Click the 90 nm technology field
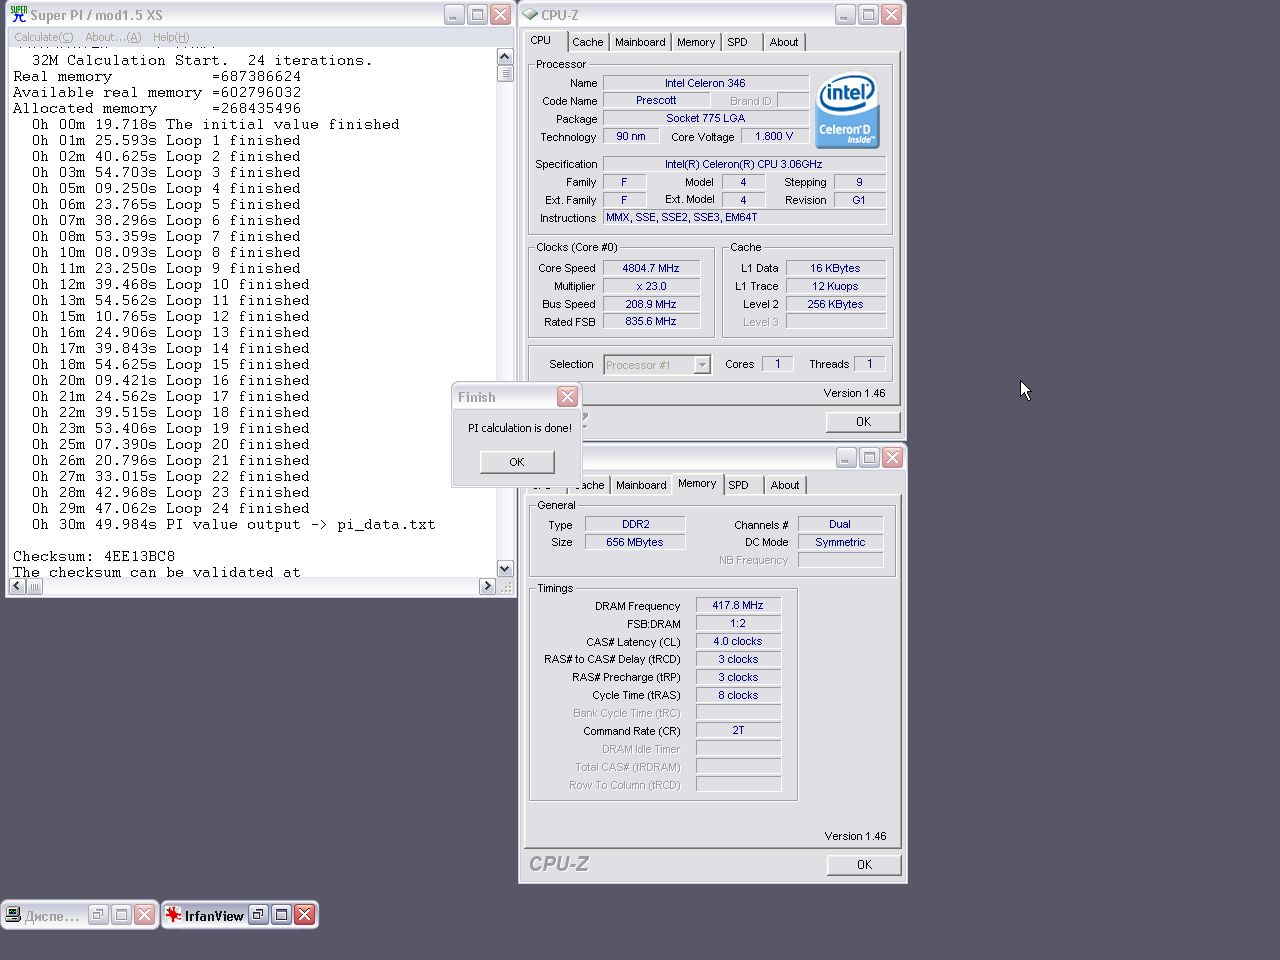 (x=631, y=137)
